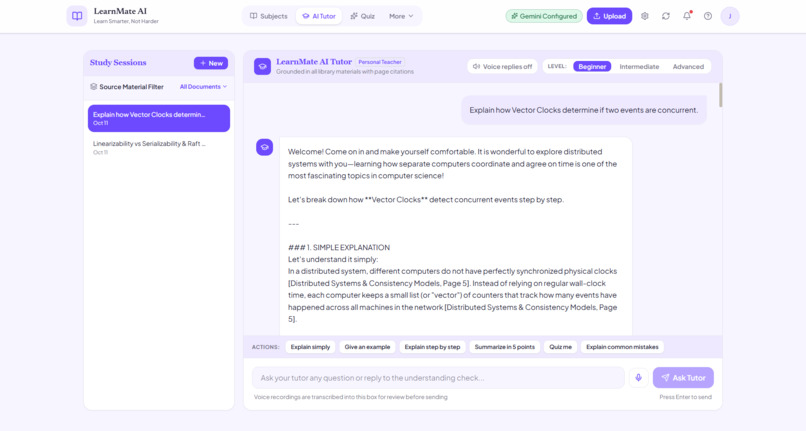This screenshot has width=806, height=431.
Task: Click the Explain simply action
Action: click(x=310, y=347)
